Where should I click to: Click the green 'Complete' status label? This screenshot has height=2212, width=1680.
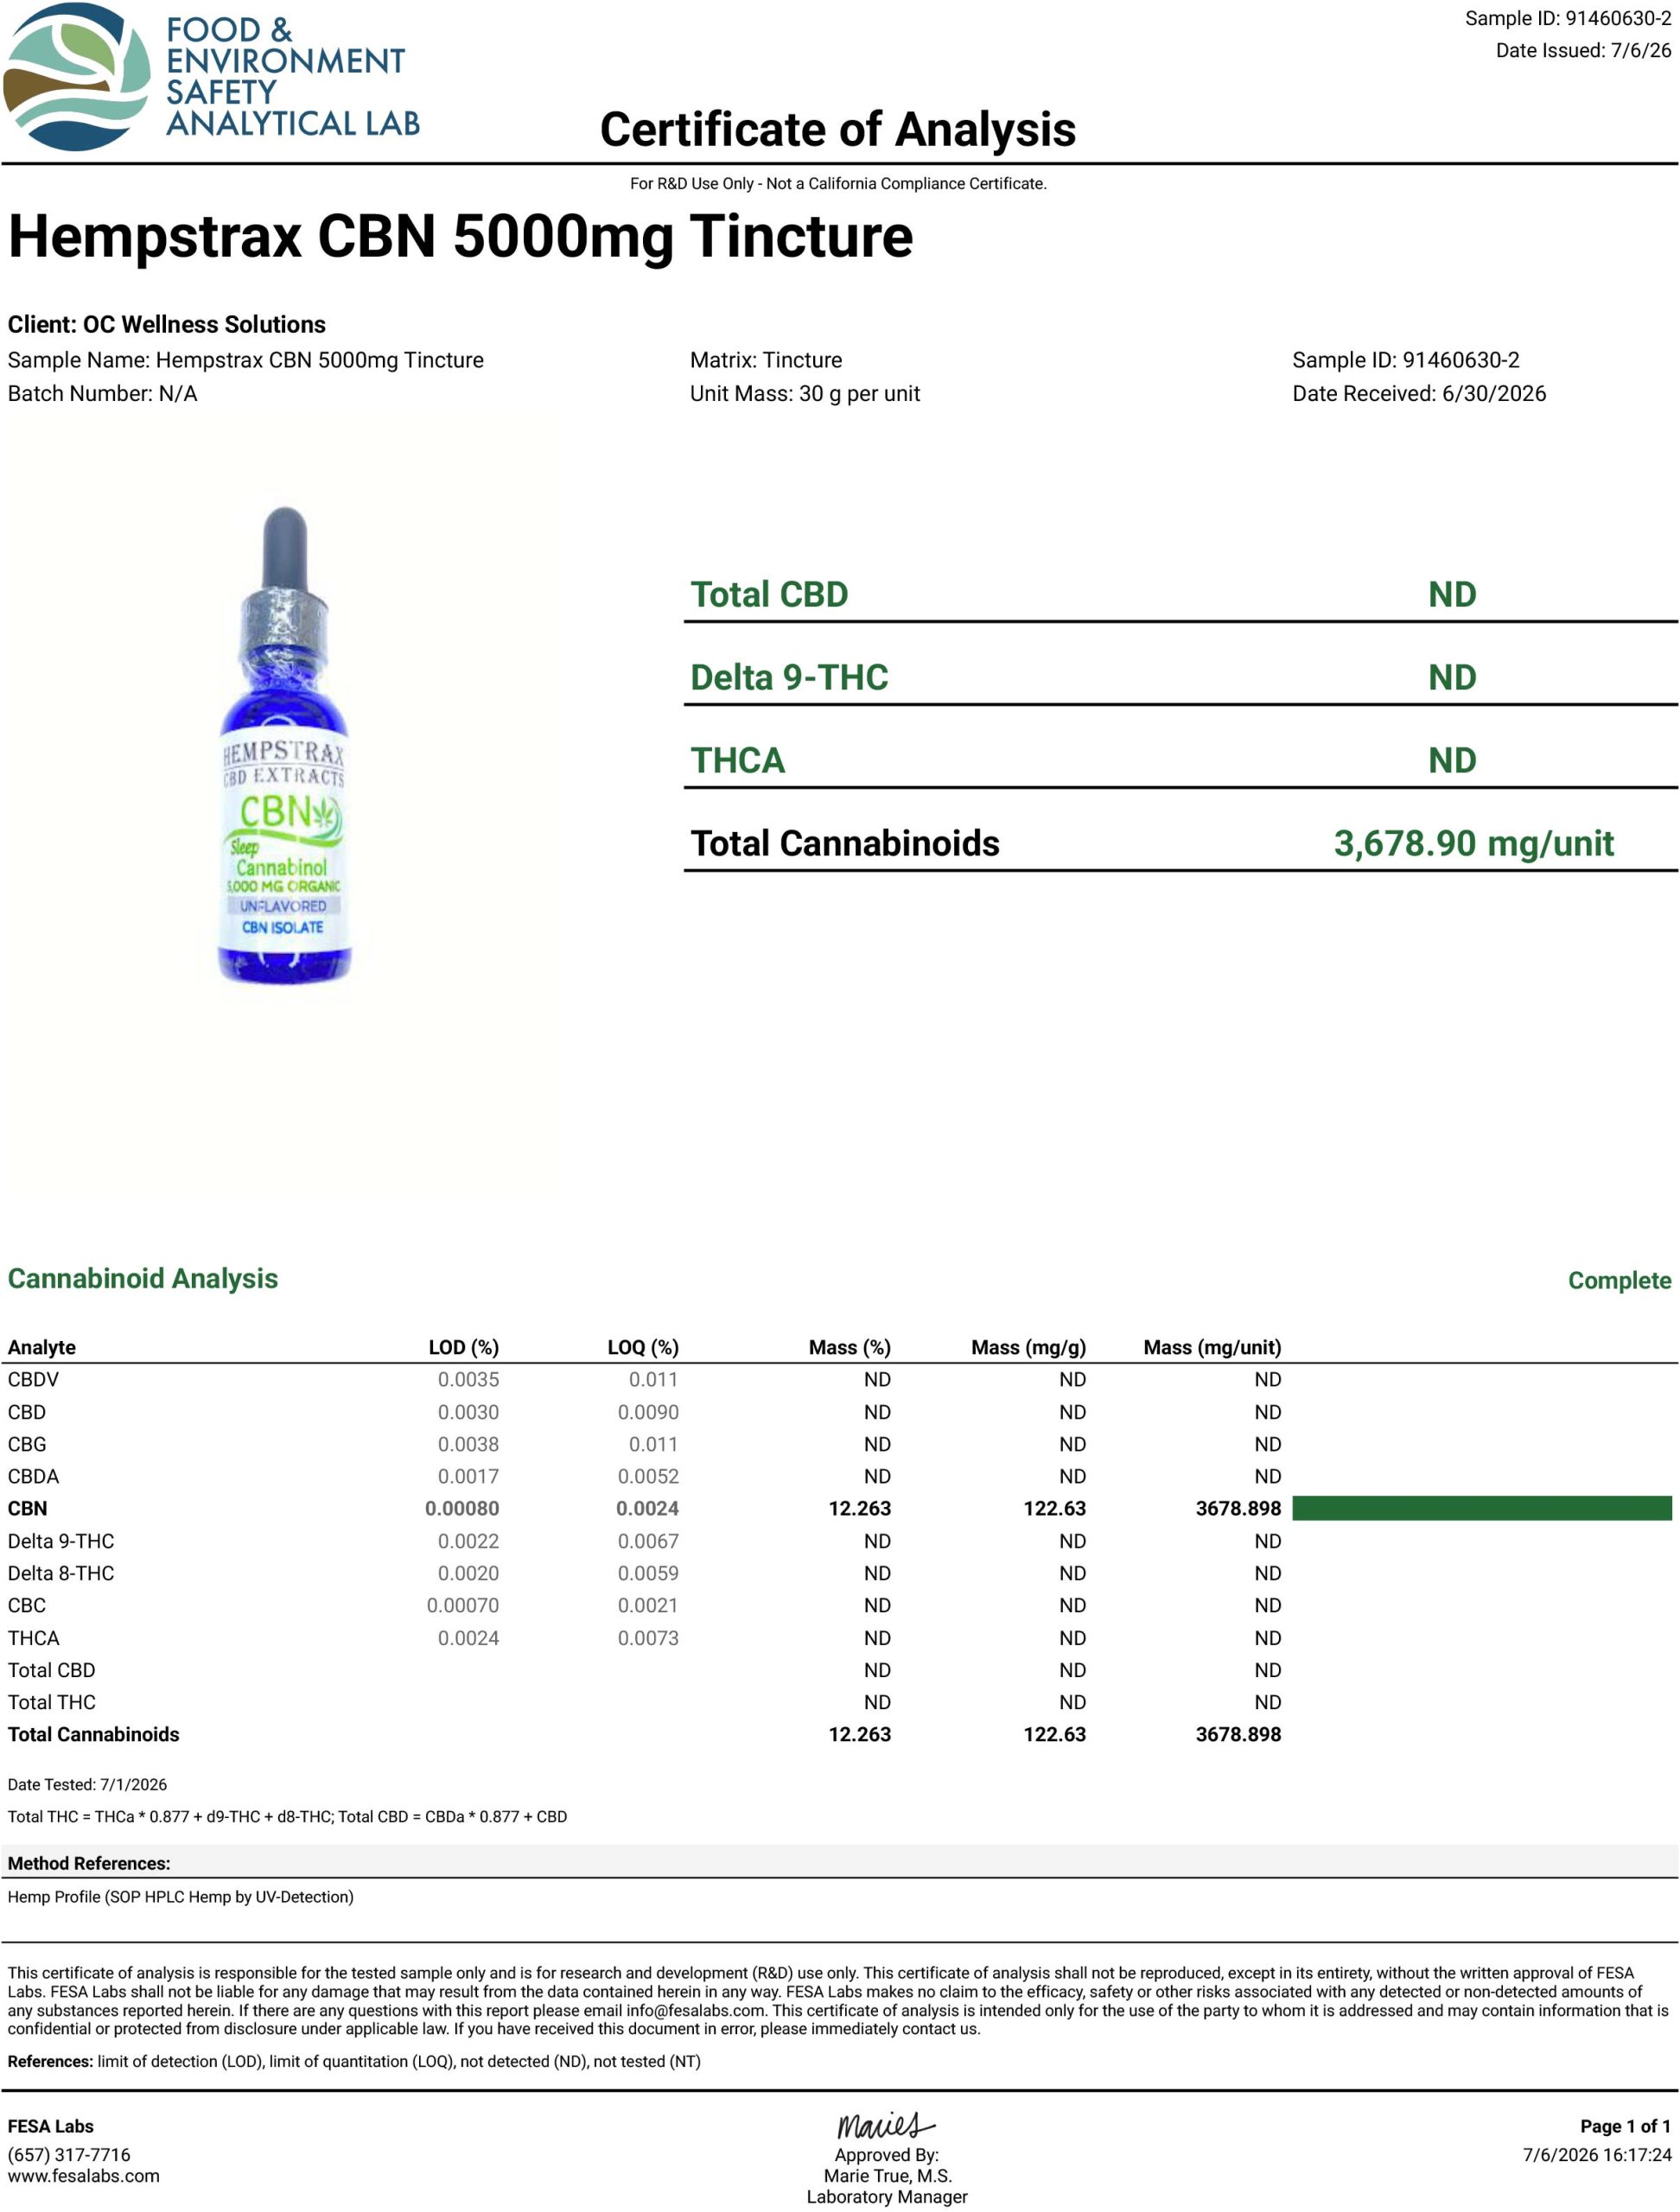pos(1619,1281)
